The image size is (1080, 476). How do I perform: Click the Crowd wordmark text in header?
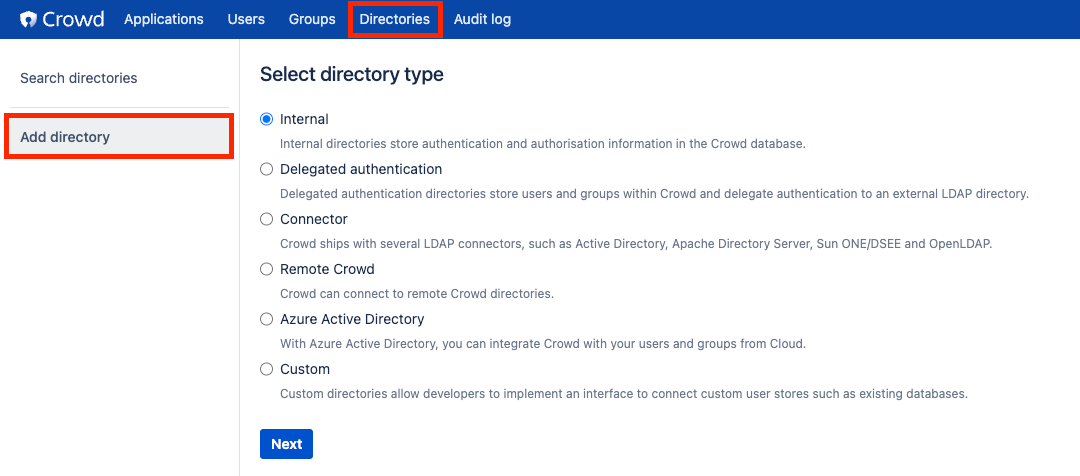click(x=73, y=19)
